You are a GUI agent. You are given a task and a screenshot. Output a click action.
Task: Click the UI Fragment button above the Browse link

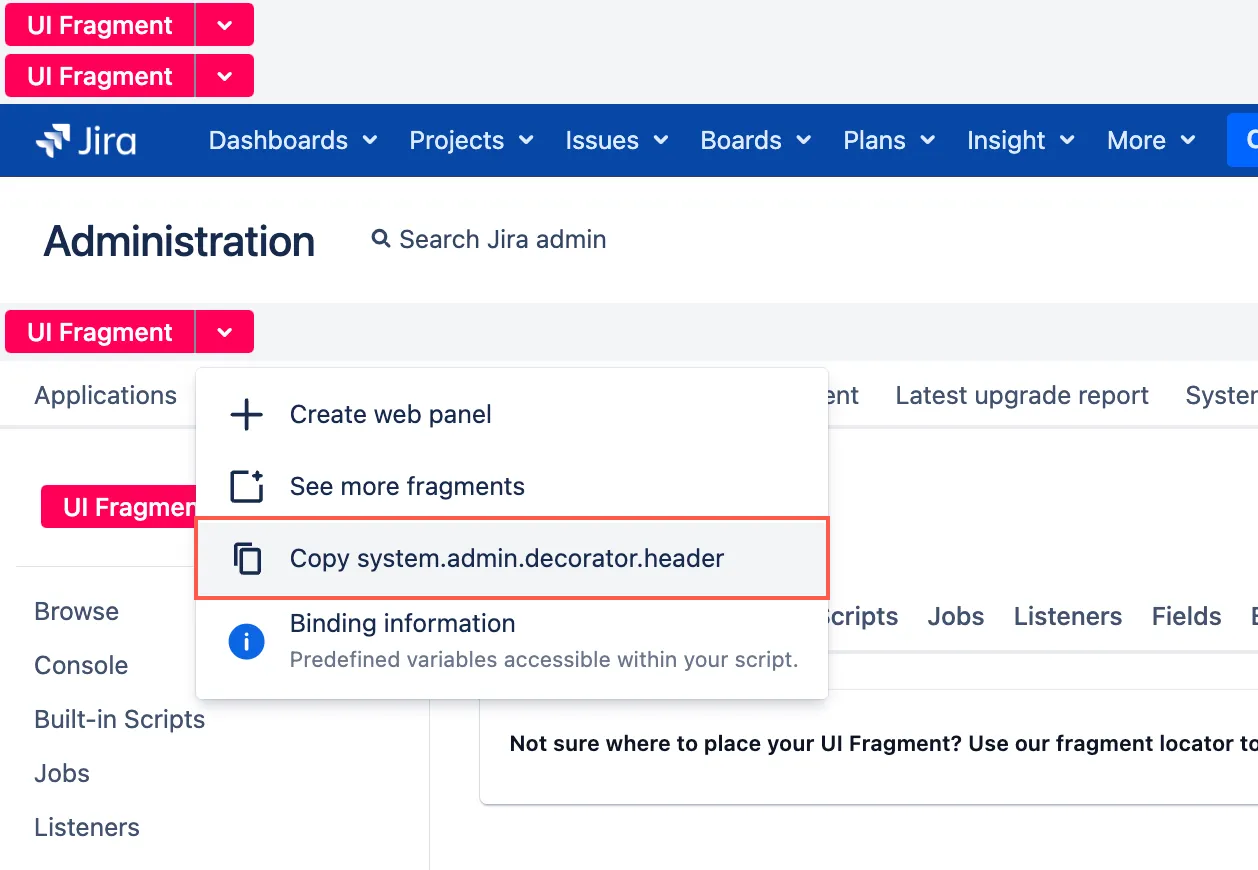(118, 507)
